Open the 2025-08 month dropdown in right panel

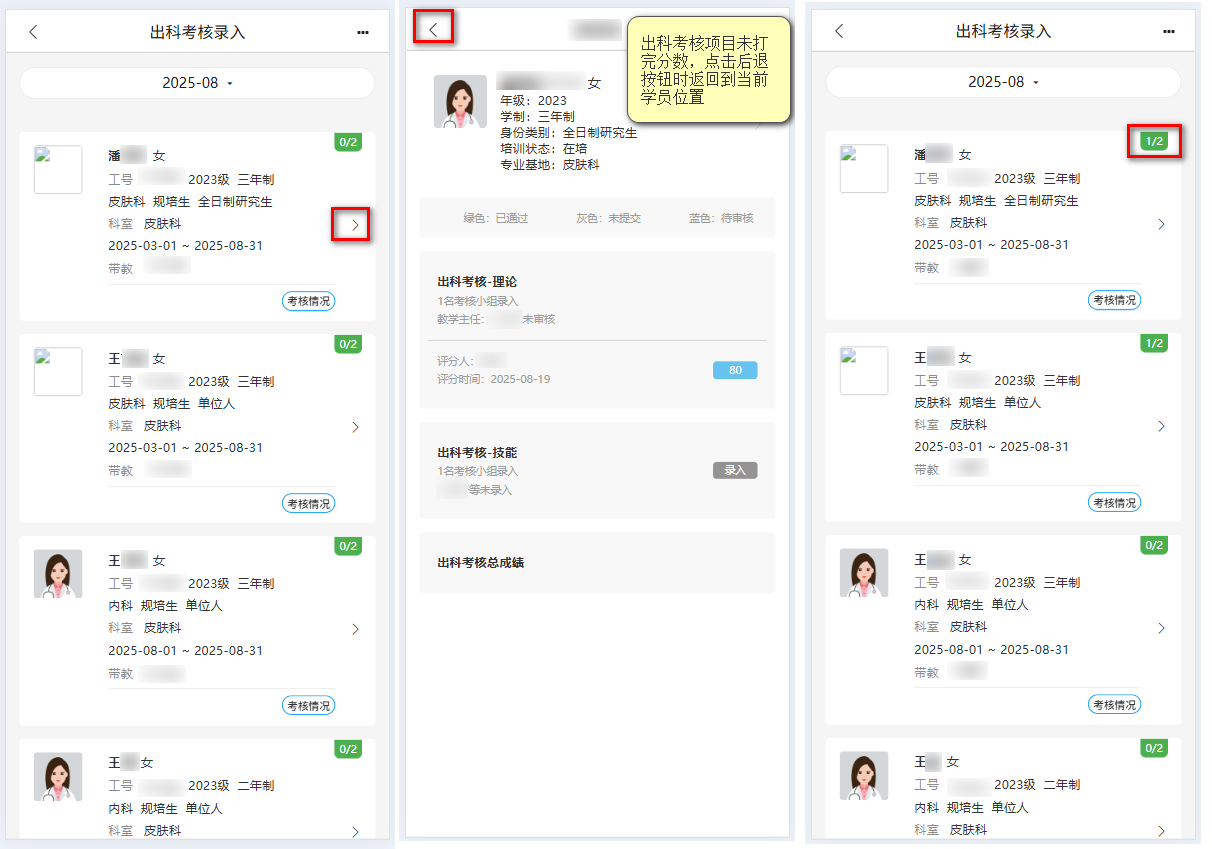point(1003,82)
